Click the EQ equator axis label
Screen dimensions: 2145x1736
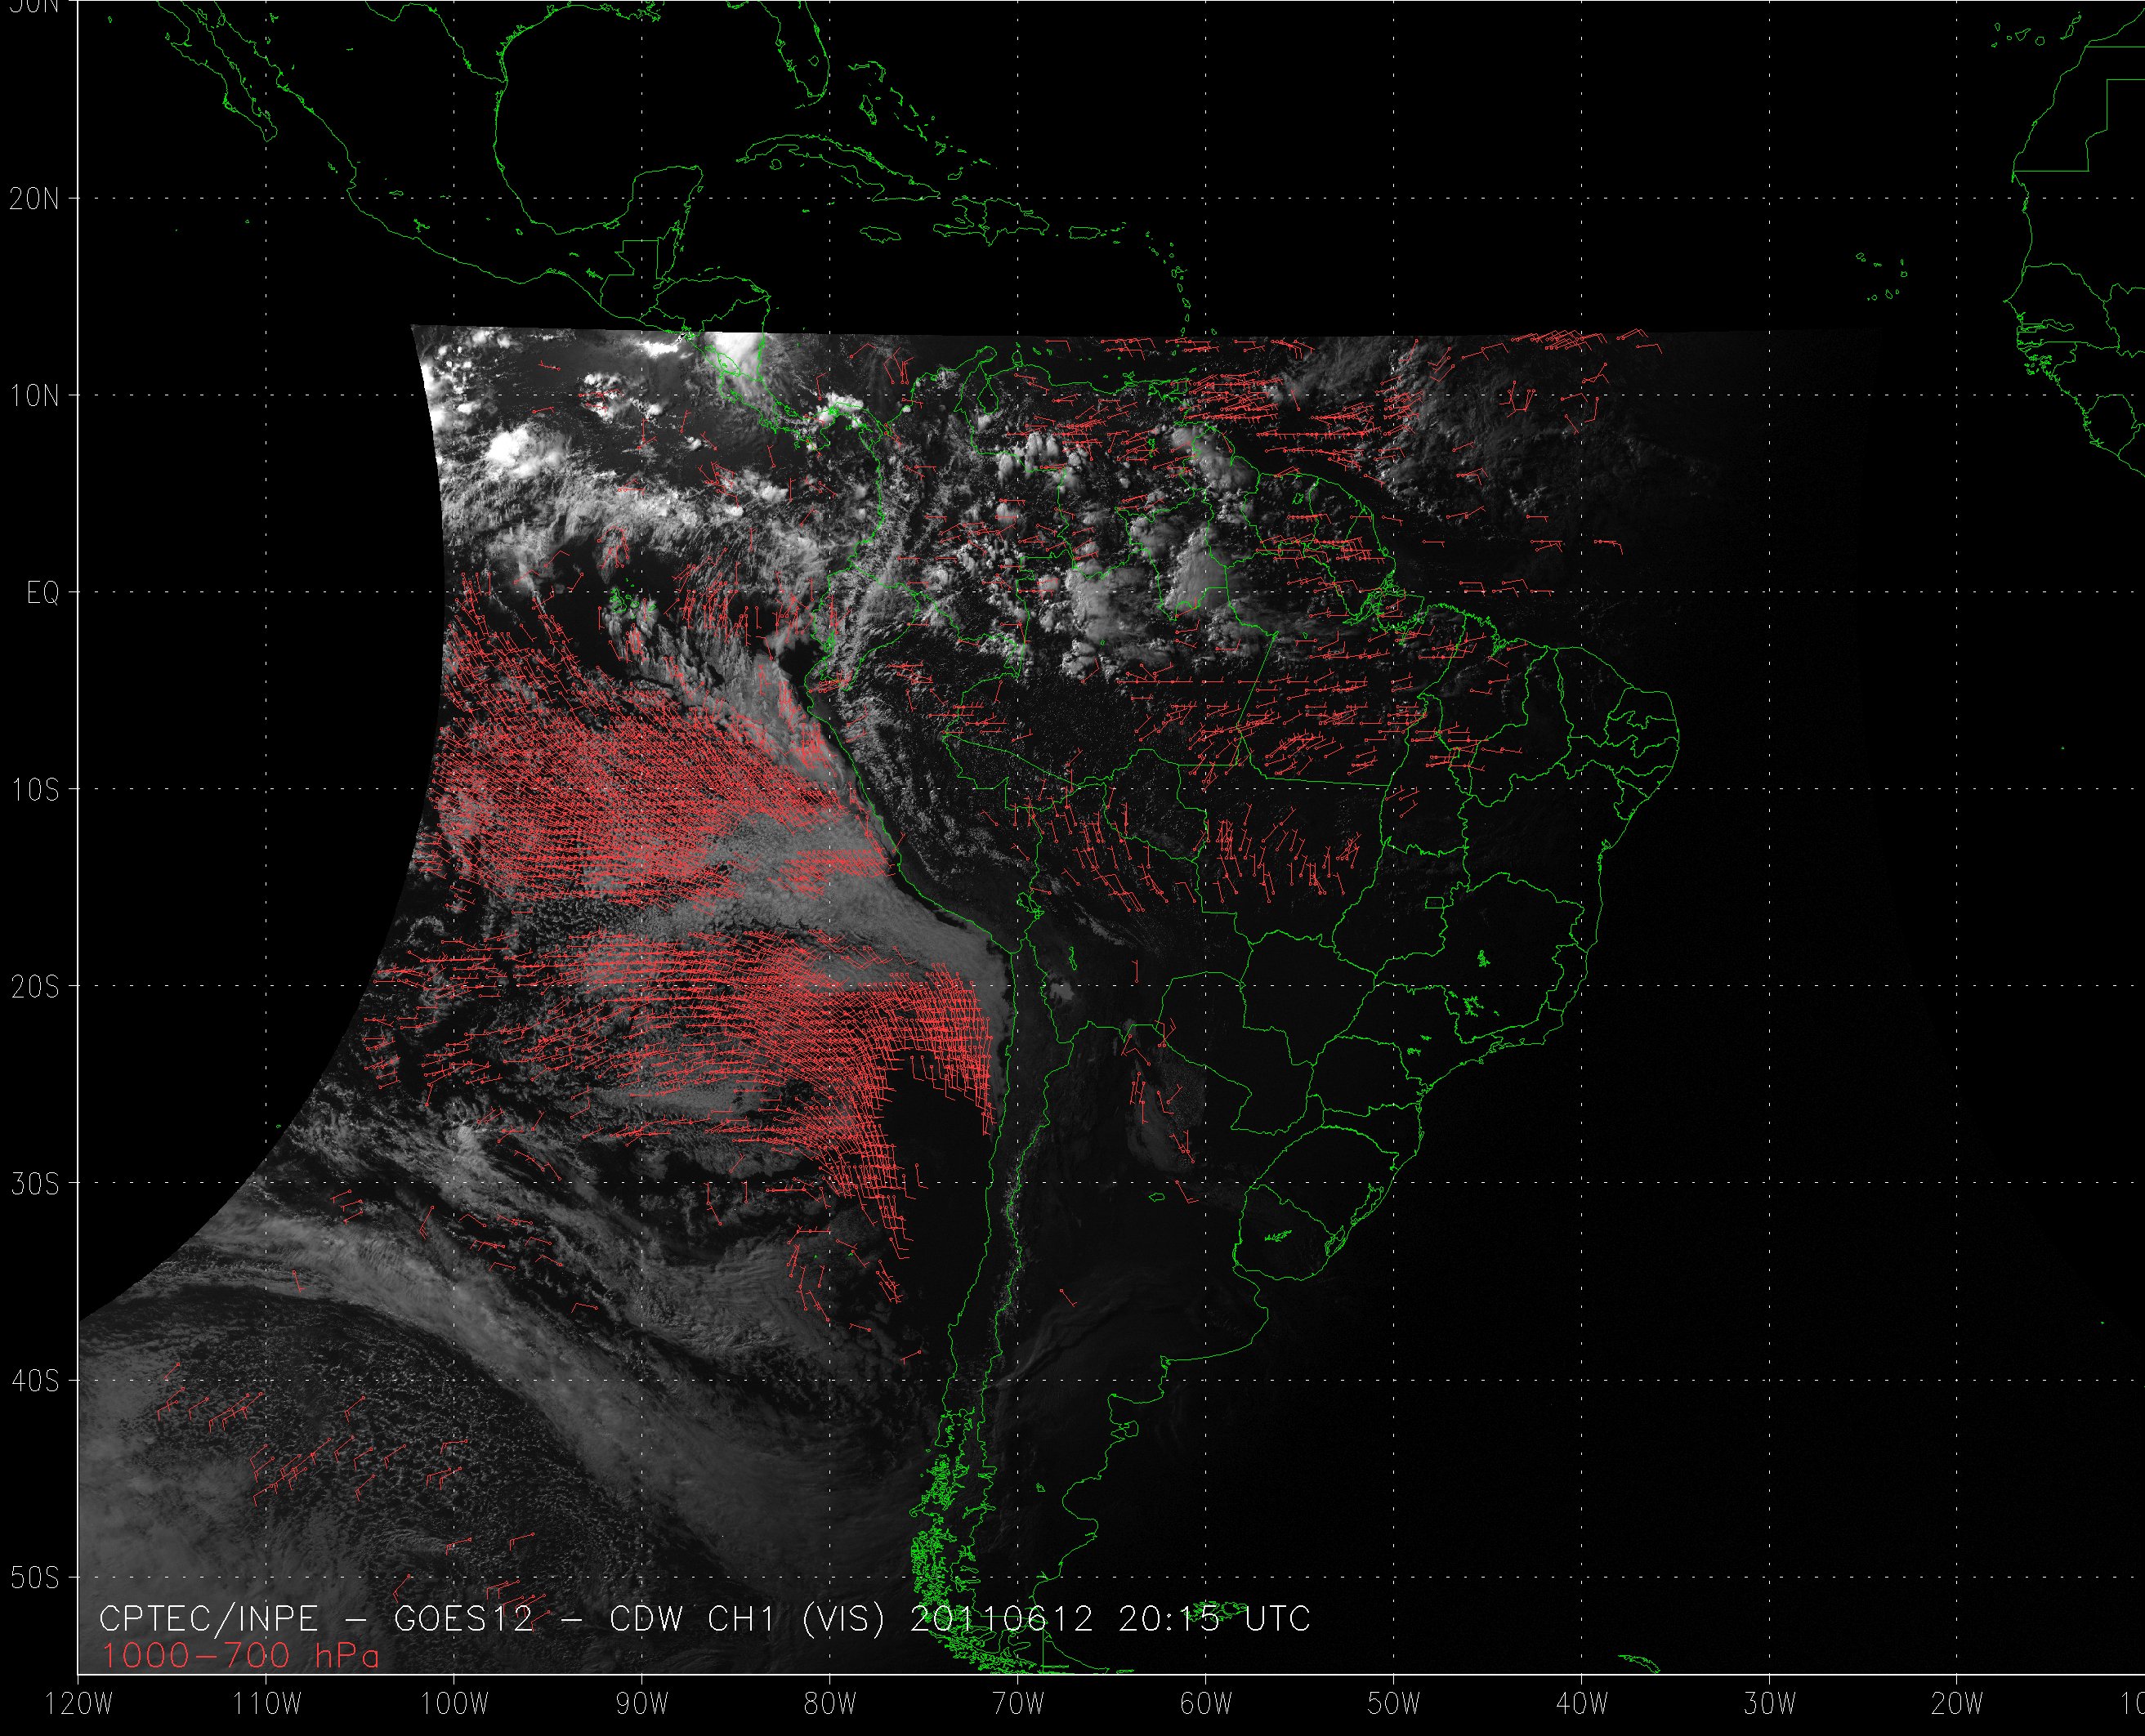pos(42,594)
